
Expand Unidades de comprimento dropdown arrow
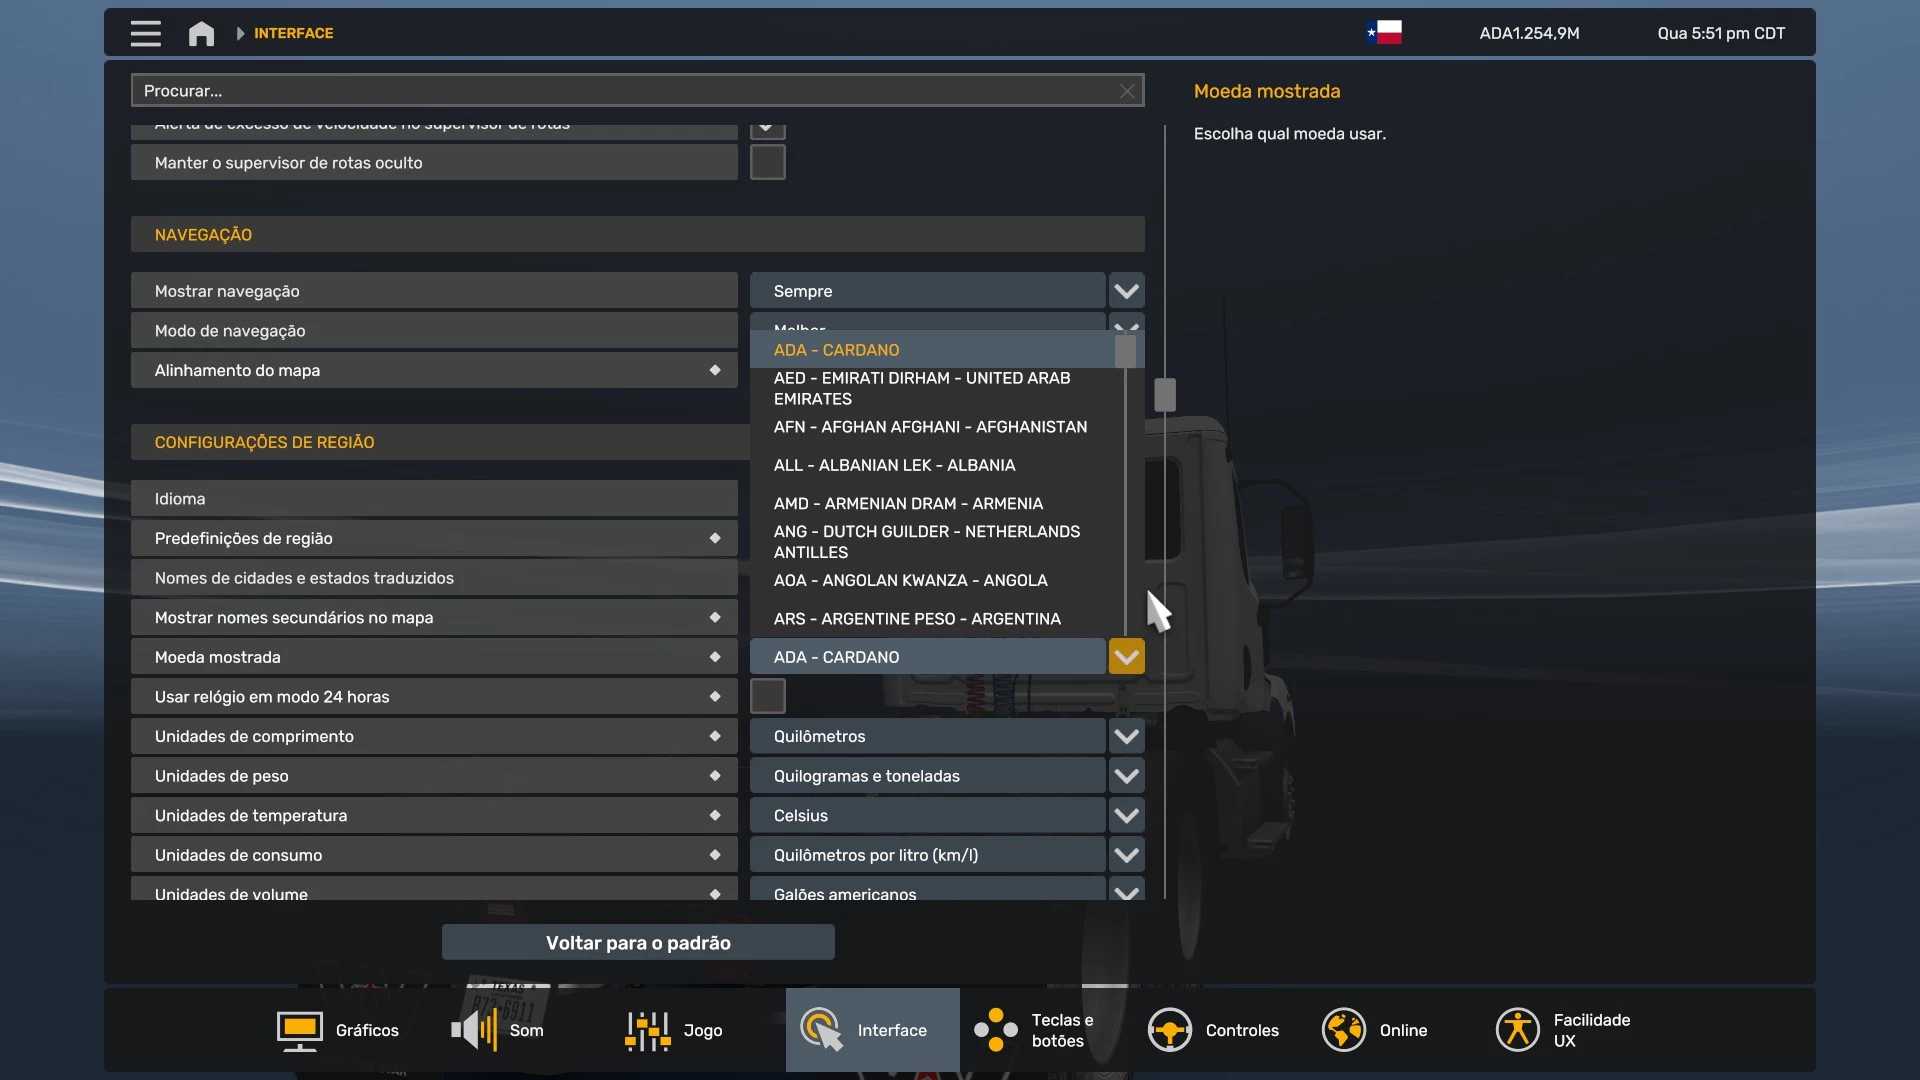coord(1126,736)
